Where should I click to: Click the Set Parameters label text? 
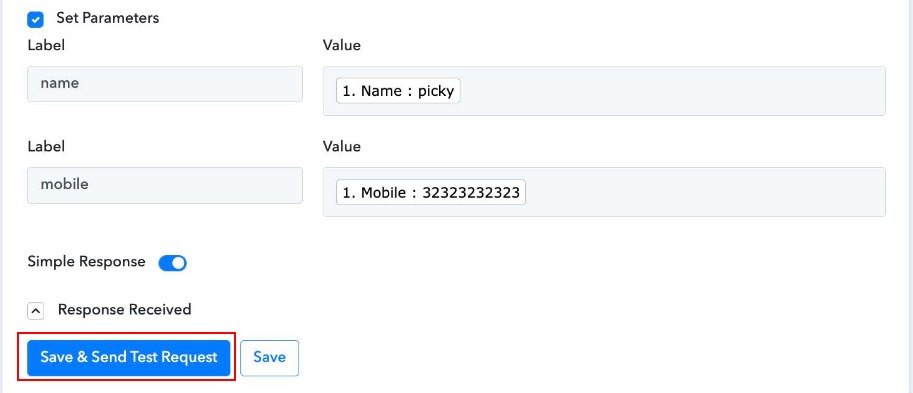click(x=108, y=18)
